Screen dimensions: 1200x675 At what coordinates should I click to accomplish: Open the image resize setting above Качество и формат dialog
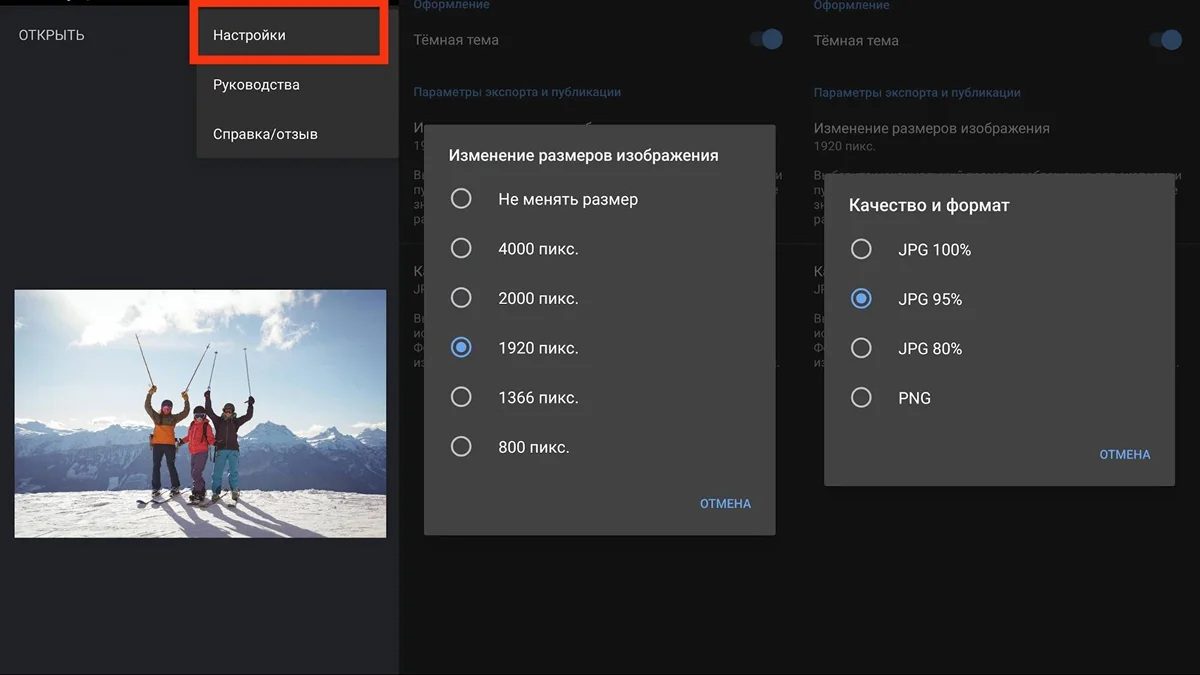point(931,136)
